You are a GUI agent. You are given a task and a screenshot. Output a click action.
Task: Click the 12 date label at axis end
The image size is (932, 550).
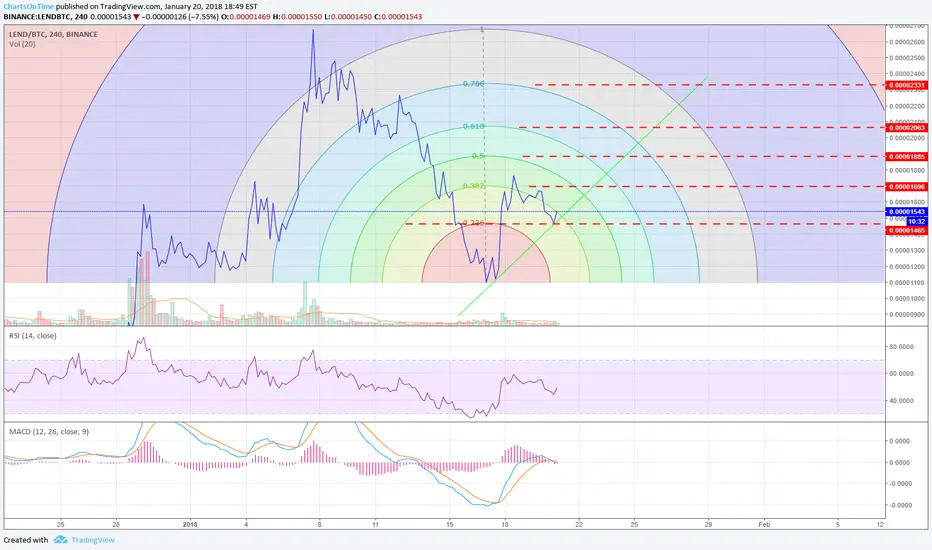pyautogui.click(x=880, y=524)
